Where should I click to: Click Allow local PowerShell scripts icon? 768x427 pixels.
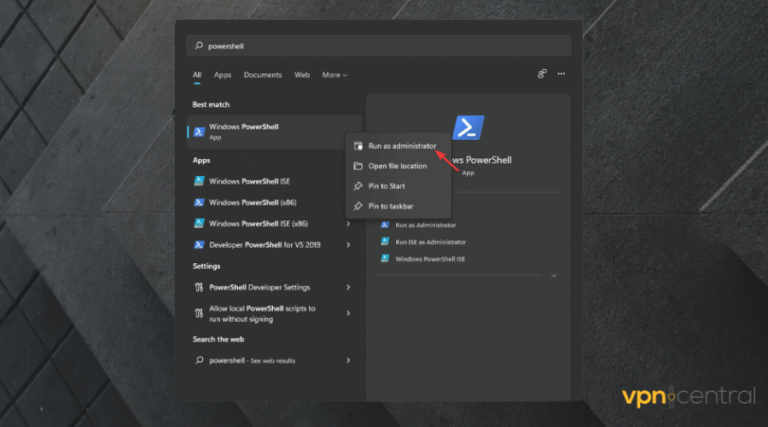(199, 313)
